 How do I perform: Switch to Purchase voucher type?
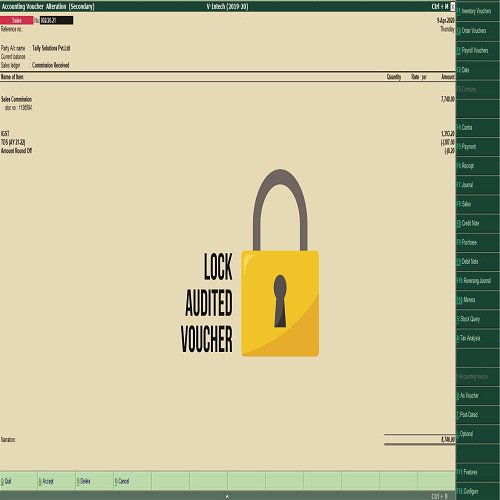click(478, 242)
